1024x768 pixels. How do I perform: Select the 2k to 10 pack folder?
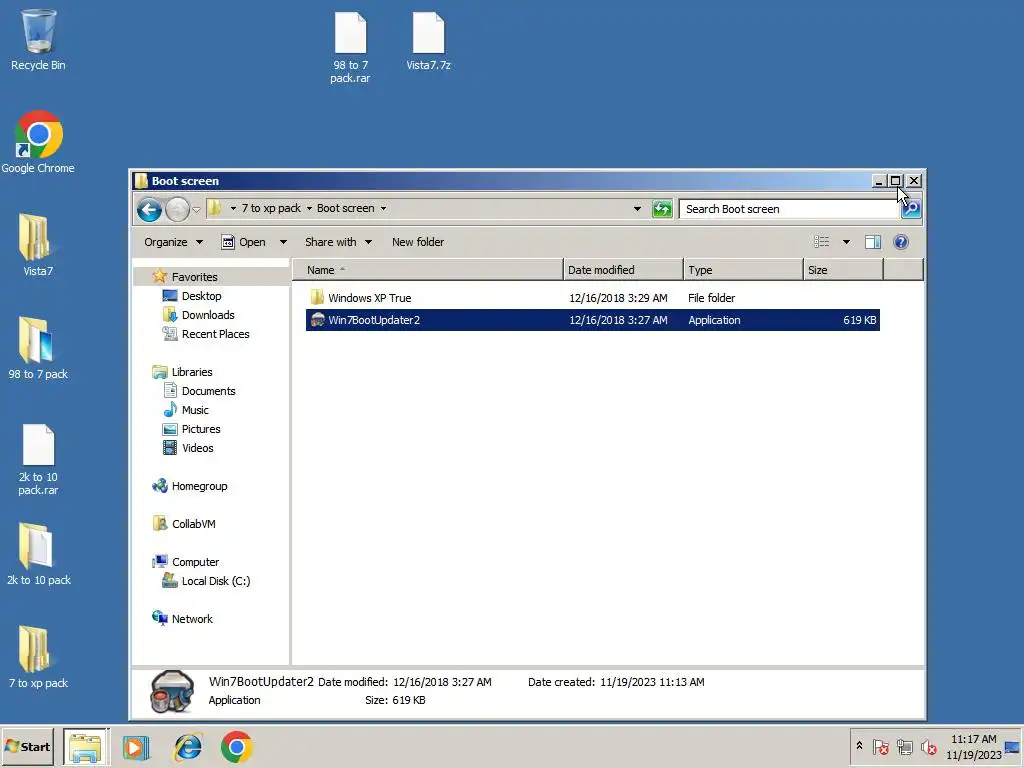pos(38,554)
